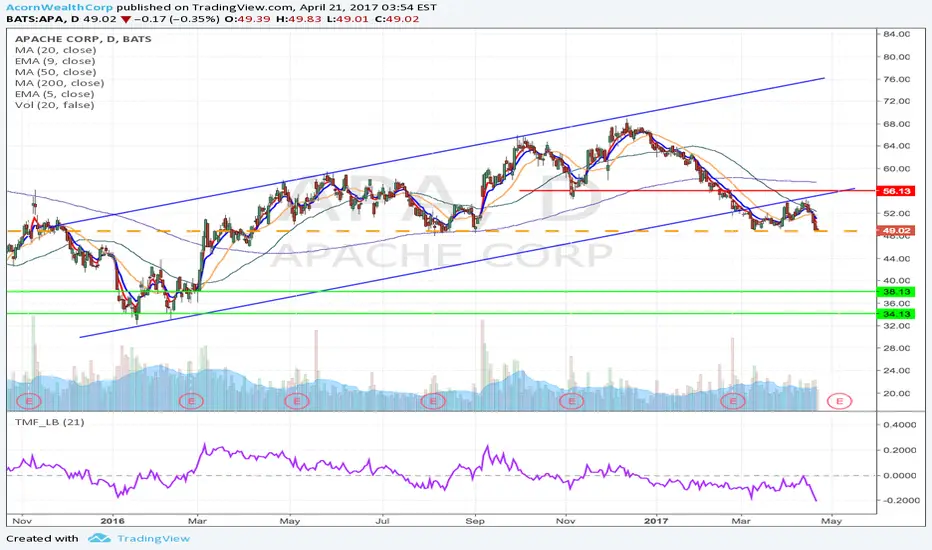Image resolution: width=932 pixels, height=550 pixels.
Task: Click the 76.00 price axis value
Action: [x=896, y=79]
